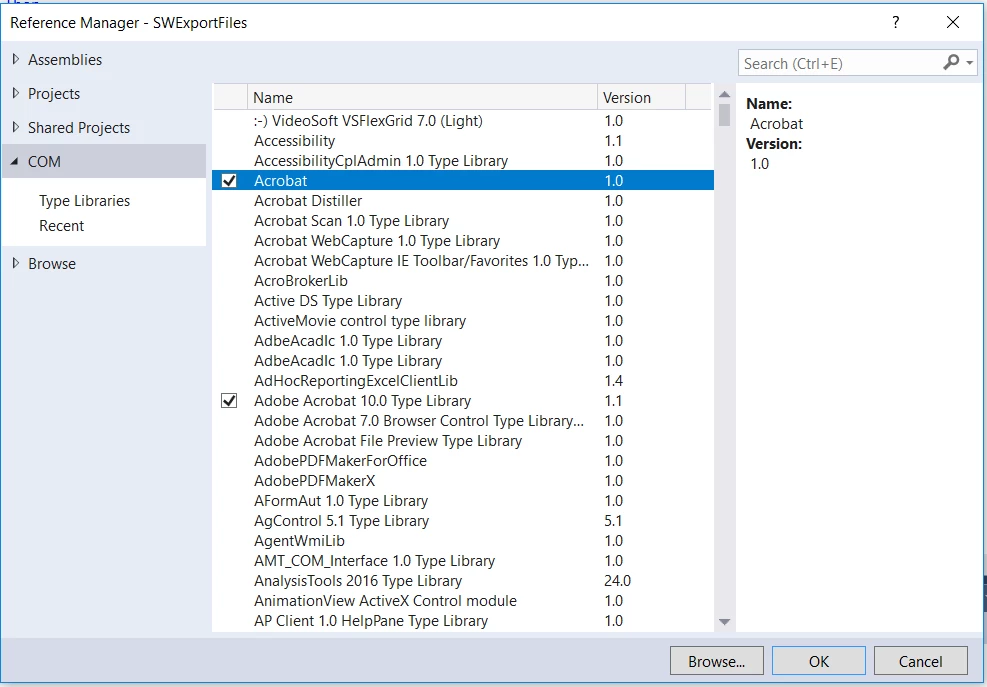Open the search options dropdown arrow
This screenshot has height=687, width=987.
point(969,63)
